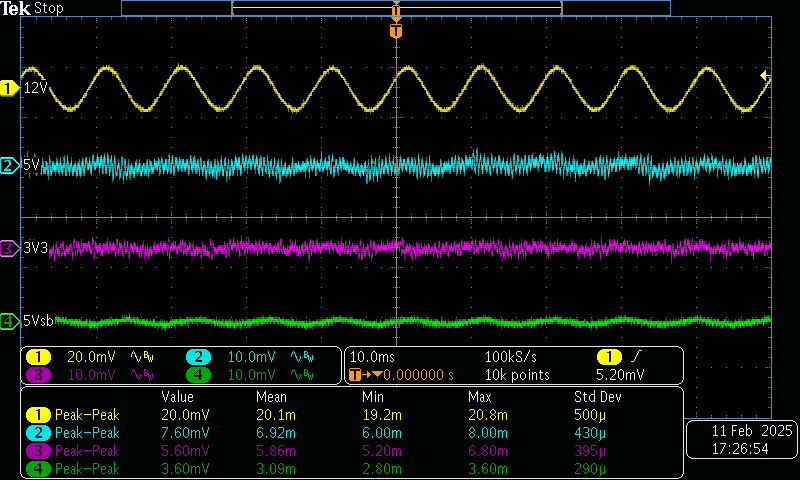Click channel 4 green ground marker
Viewport: 800px width, 480px height.
(x=9, y=321)
